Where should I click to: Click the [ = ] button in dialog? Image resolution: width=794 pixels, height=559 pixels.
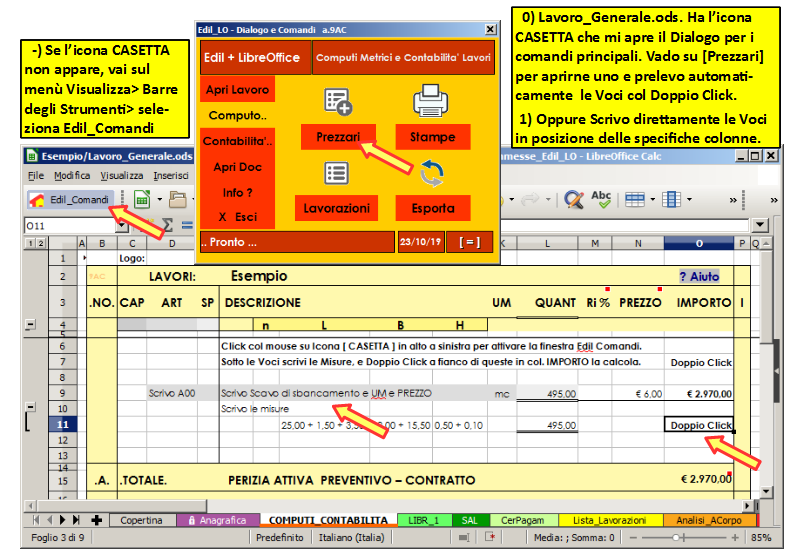[469, 242]
